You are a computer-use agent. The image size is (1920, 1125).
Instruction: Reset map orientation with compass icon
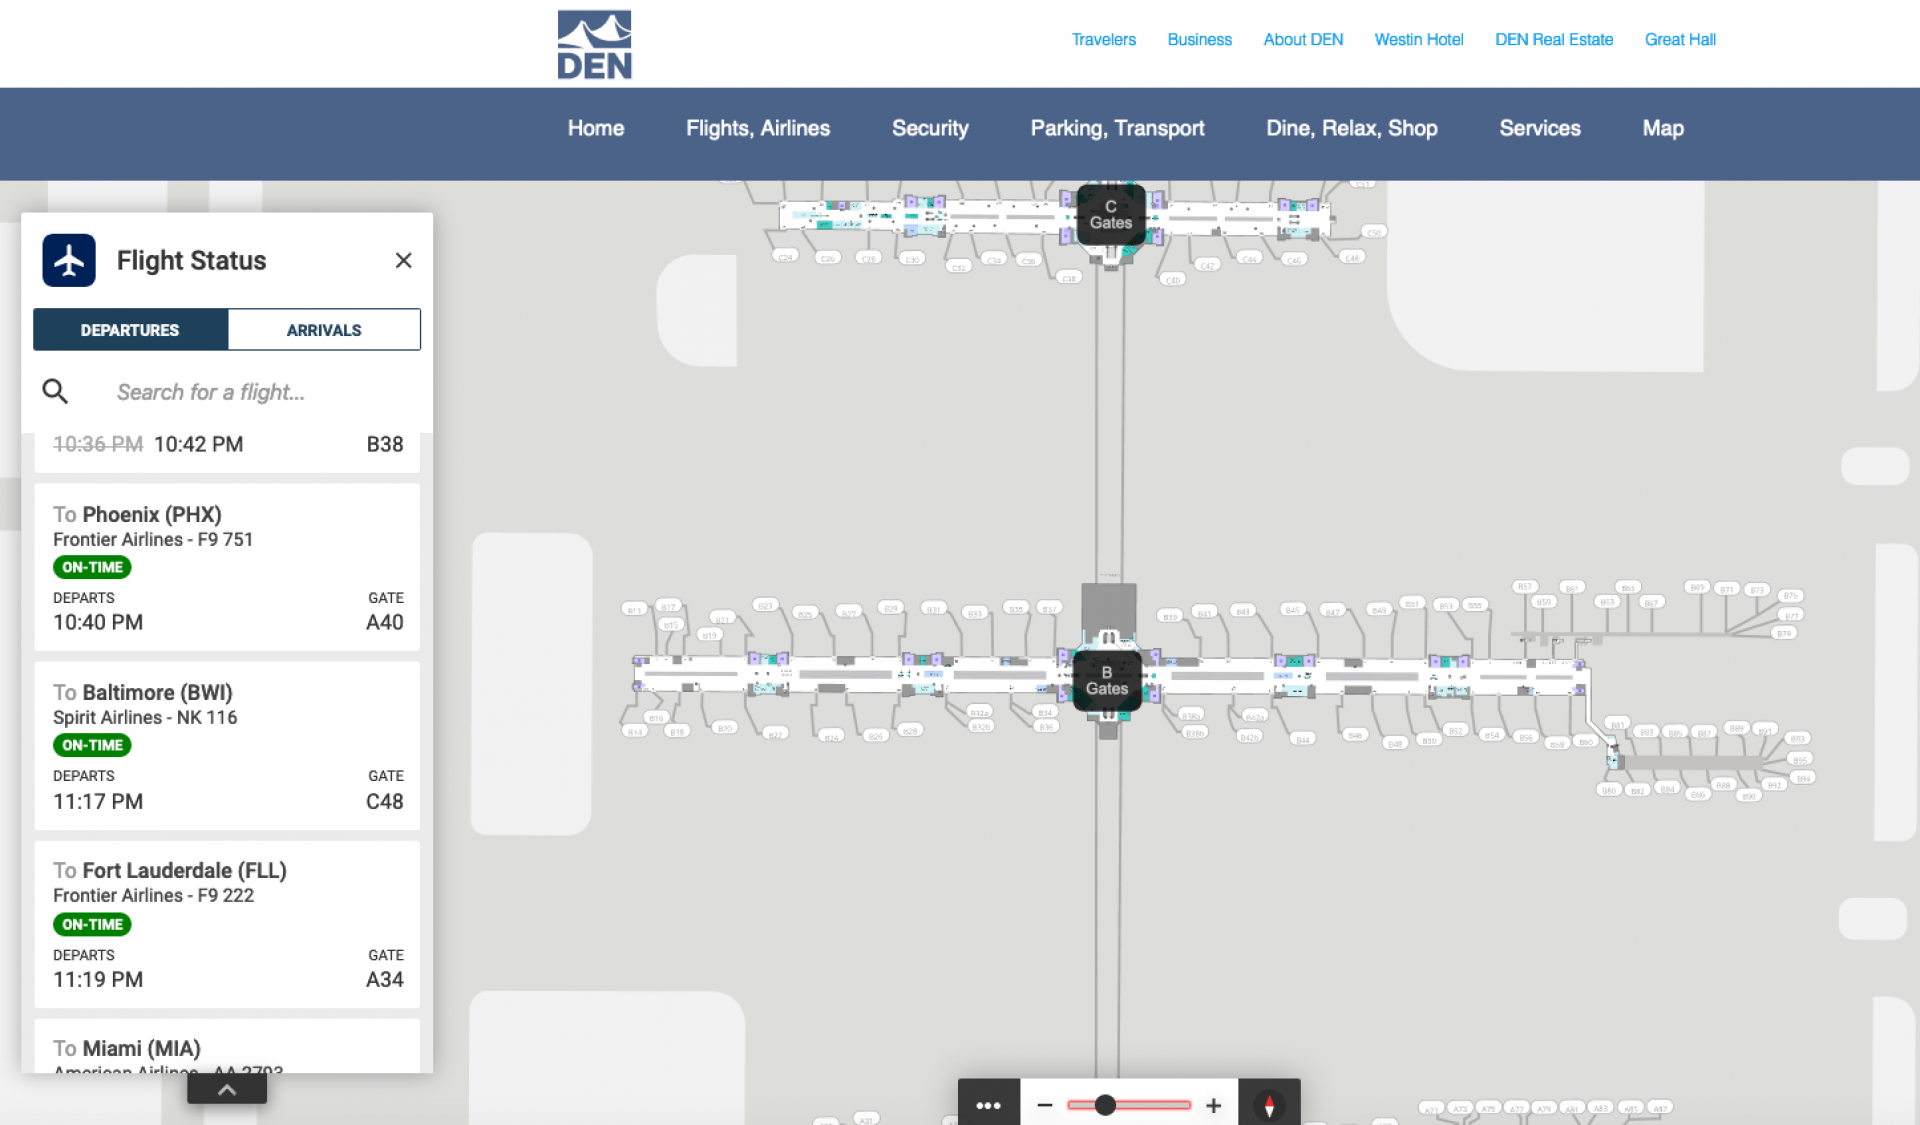click(x=1269, y=1105)
